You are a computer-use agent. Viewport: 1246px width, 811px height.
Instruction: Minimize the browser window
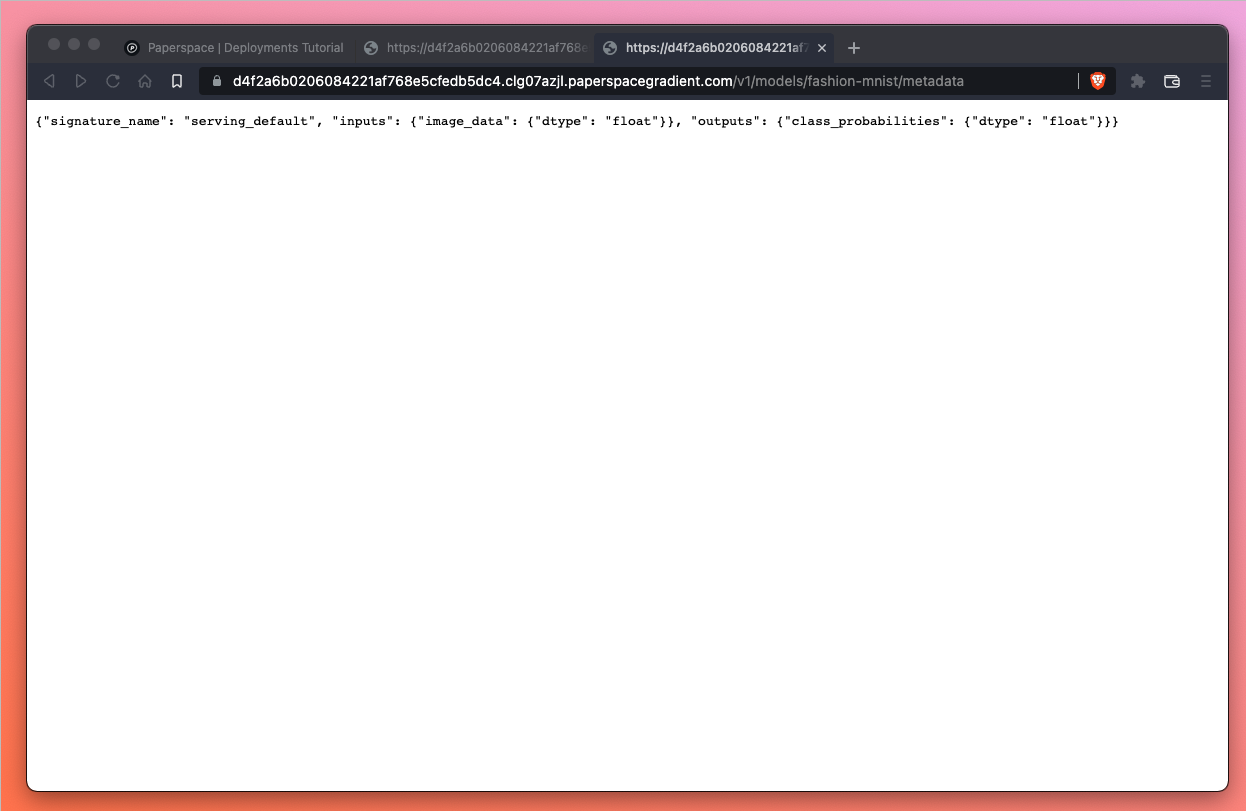click(74, 44)
